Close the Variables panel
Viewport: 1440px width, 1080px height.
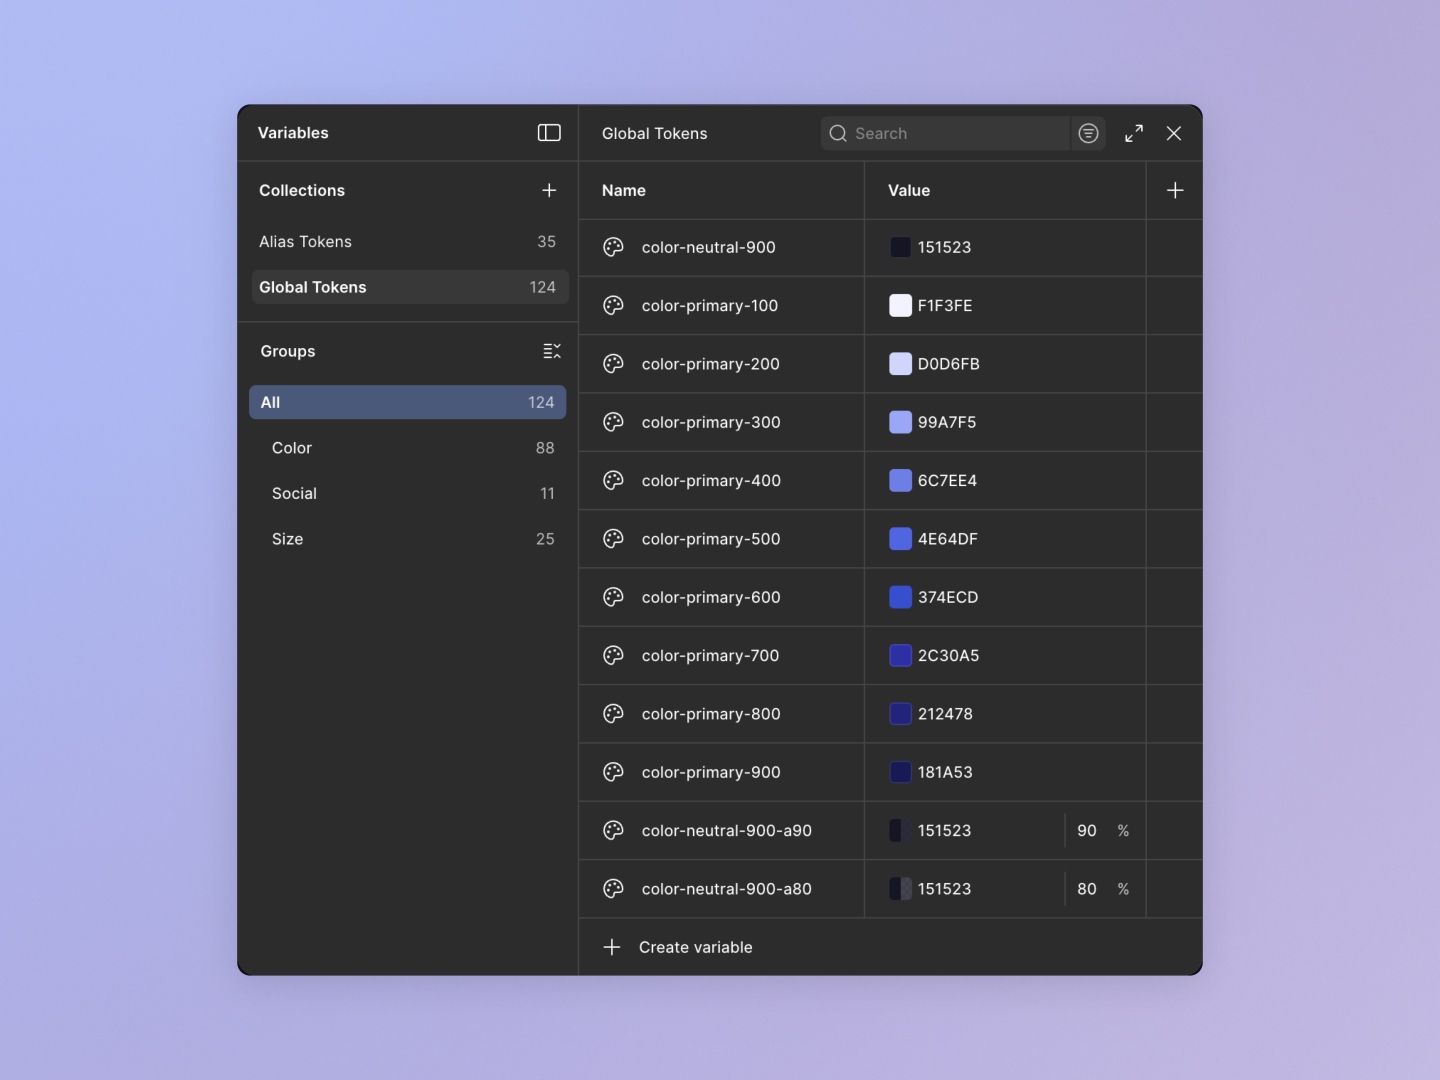[x=1174, y=133]
